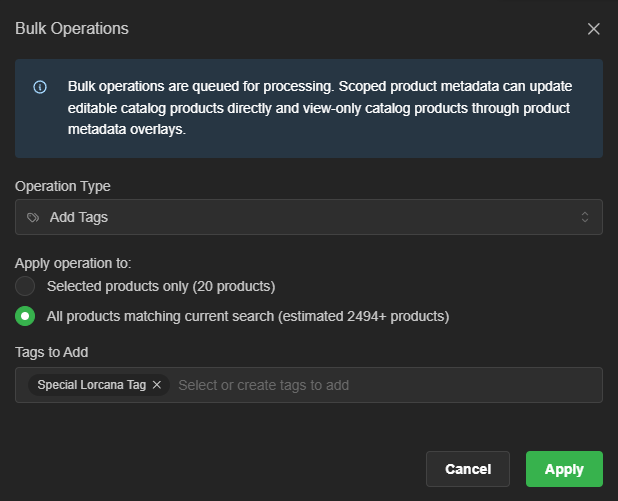This screenshot has width=618, height=501.
Task: Remove the Special Lorcana Tag chip
Action: click(157, 384)
